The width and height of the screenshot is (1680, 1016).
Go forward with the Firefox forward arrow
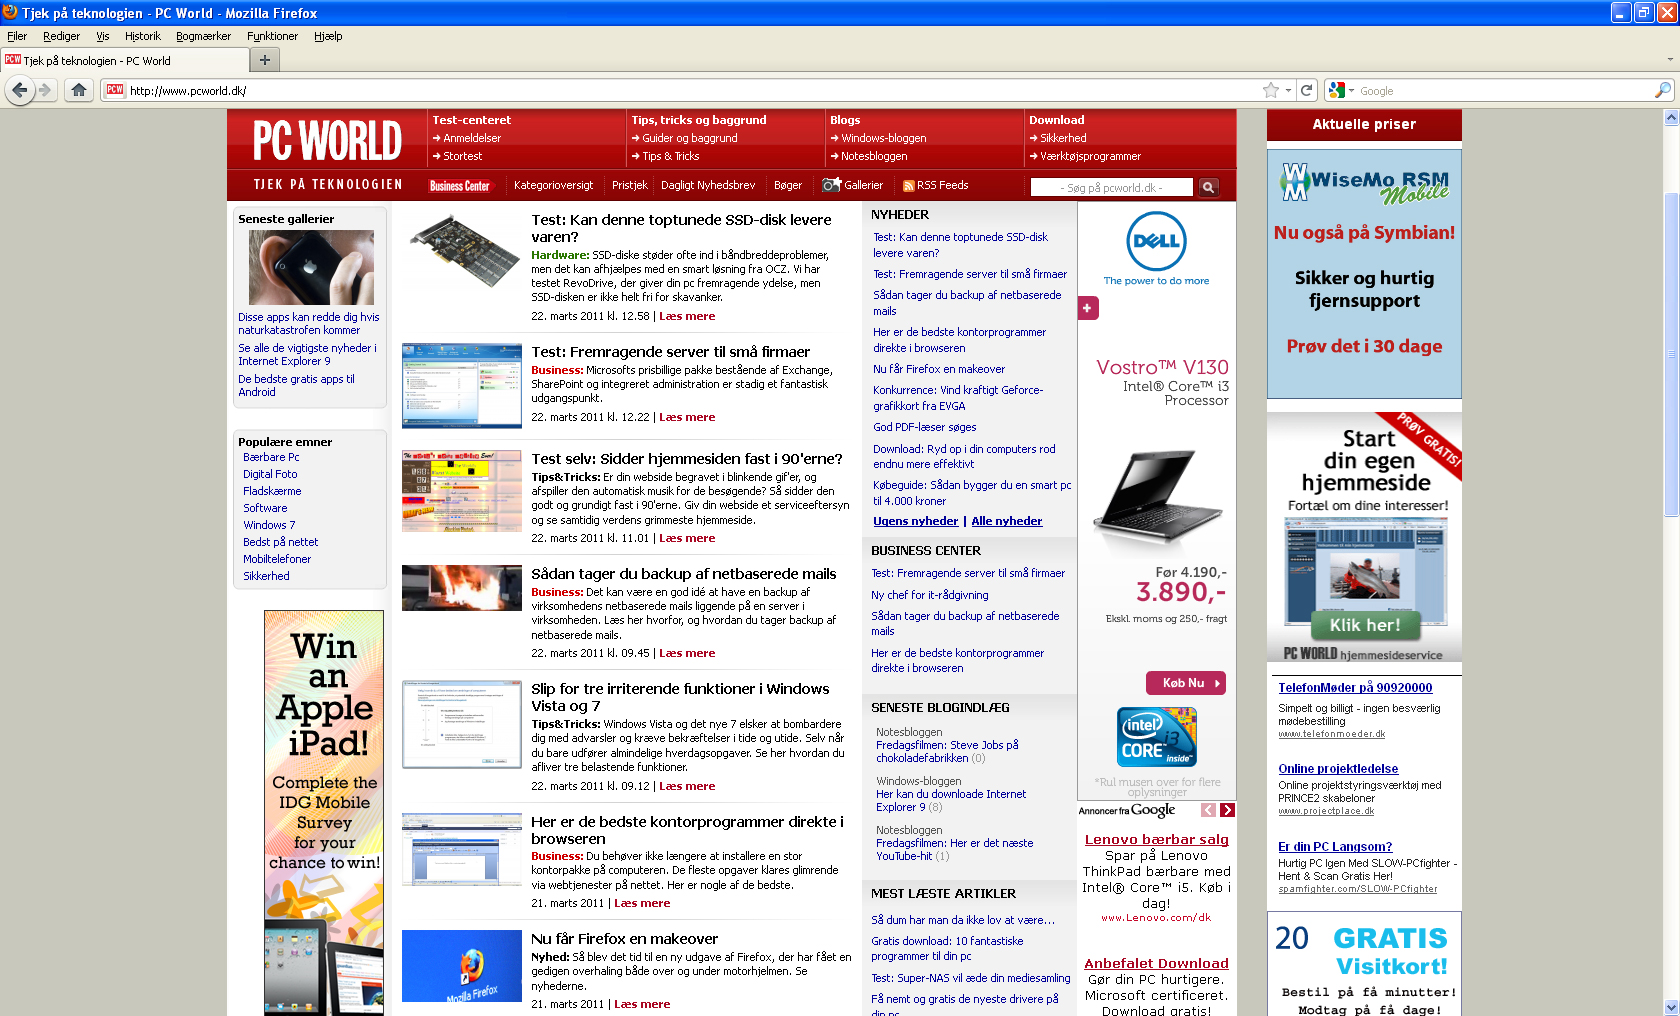tap(45, 90)
